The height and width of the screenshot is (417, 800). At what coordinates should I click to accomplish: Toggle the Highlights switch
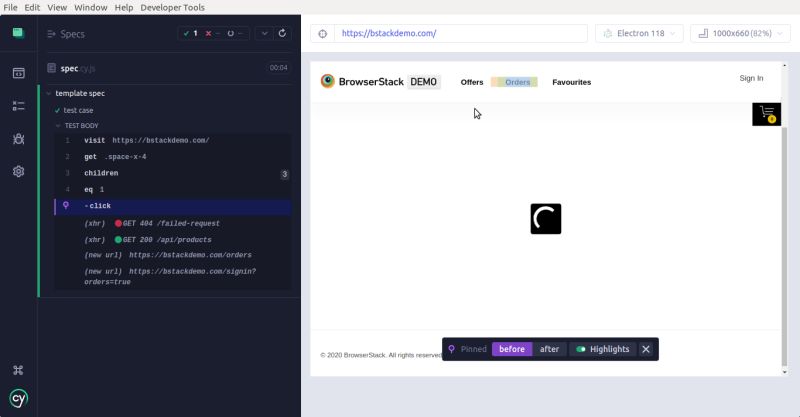pyautogui.click(x=581, y=349)
